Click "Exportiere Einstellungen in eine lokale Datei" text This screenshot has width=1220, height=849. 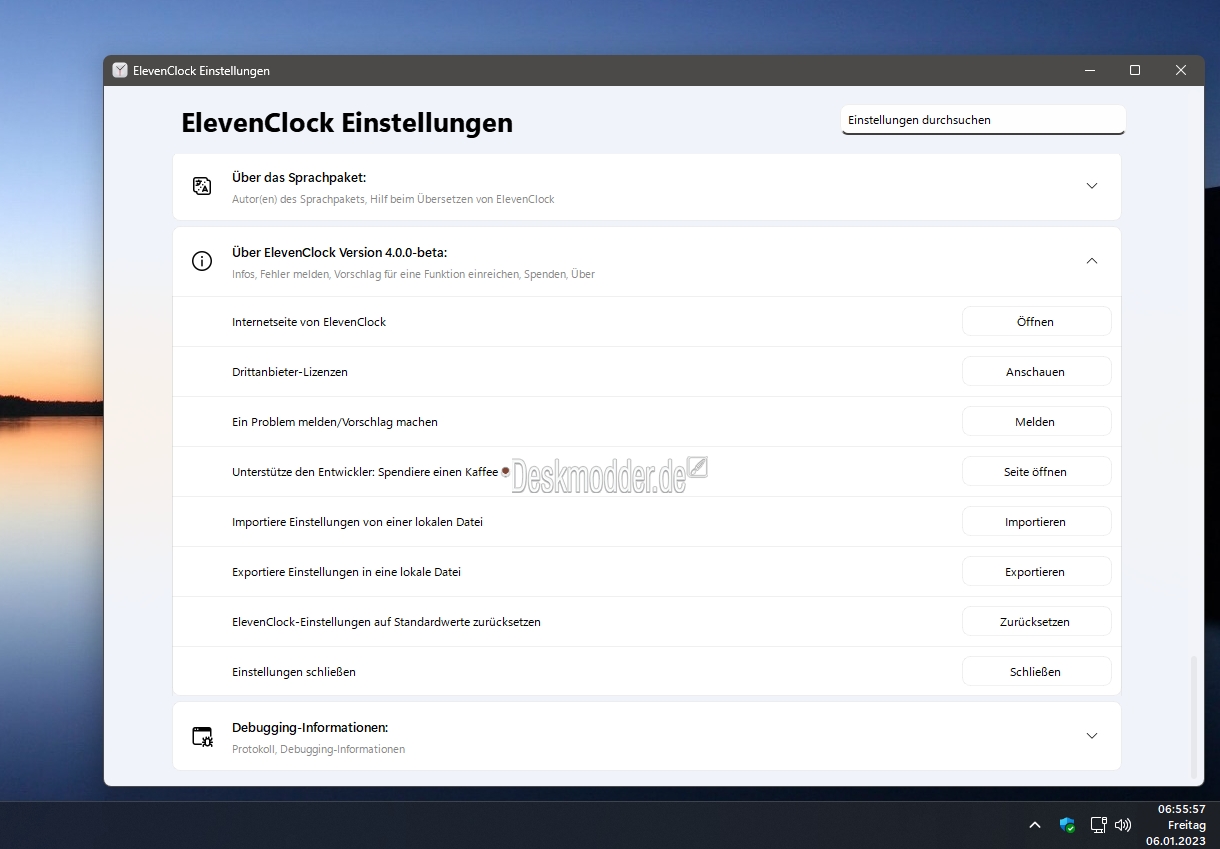(x=346, y=572)
